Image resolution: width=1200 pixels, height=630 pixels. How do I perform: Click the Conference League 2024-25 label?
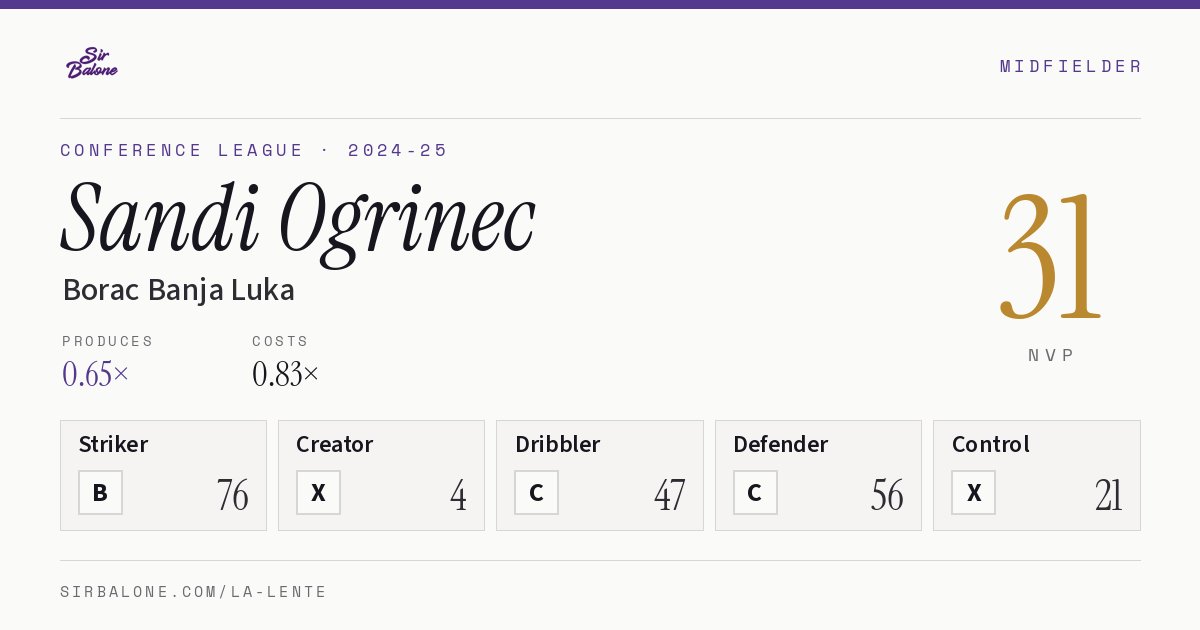254,150
